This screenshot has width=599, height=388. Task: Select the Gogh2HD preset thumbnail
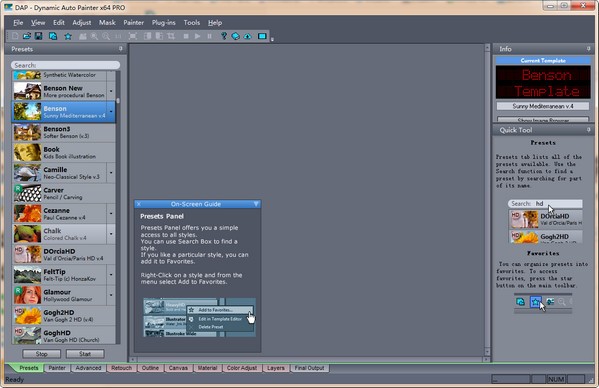[28, 315]
